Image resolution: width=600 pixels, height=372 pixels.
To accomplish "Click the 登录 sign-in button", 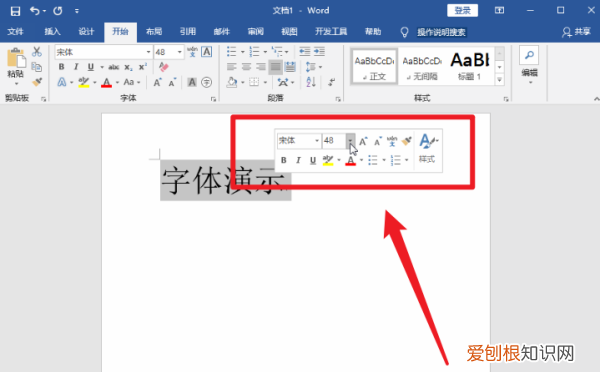I will click(x=462, y=11).
